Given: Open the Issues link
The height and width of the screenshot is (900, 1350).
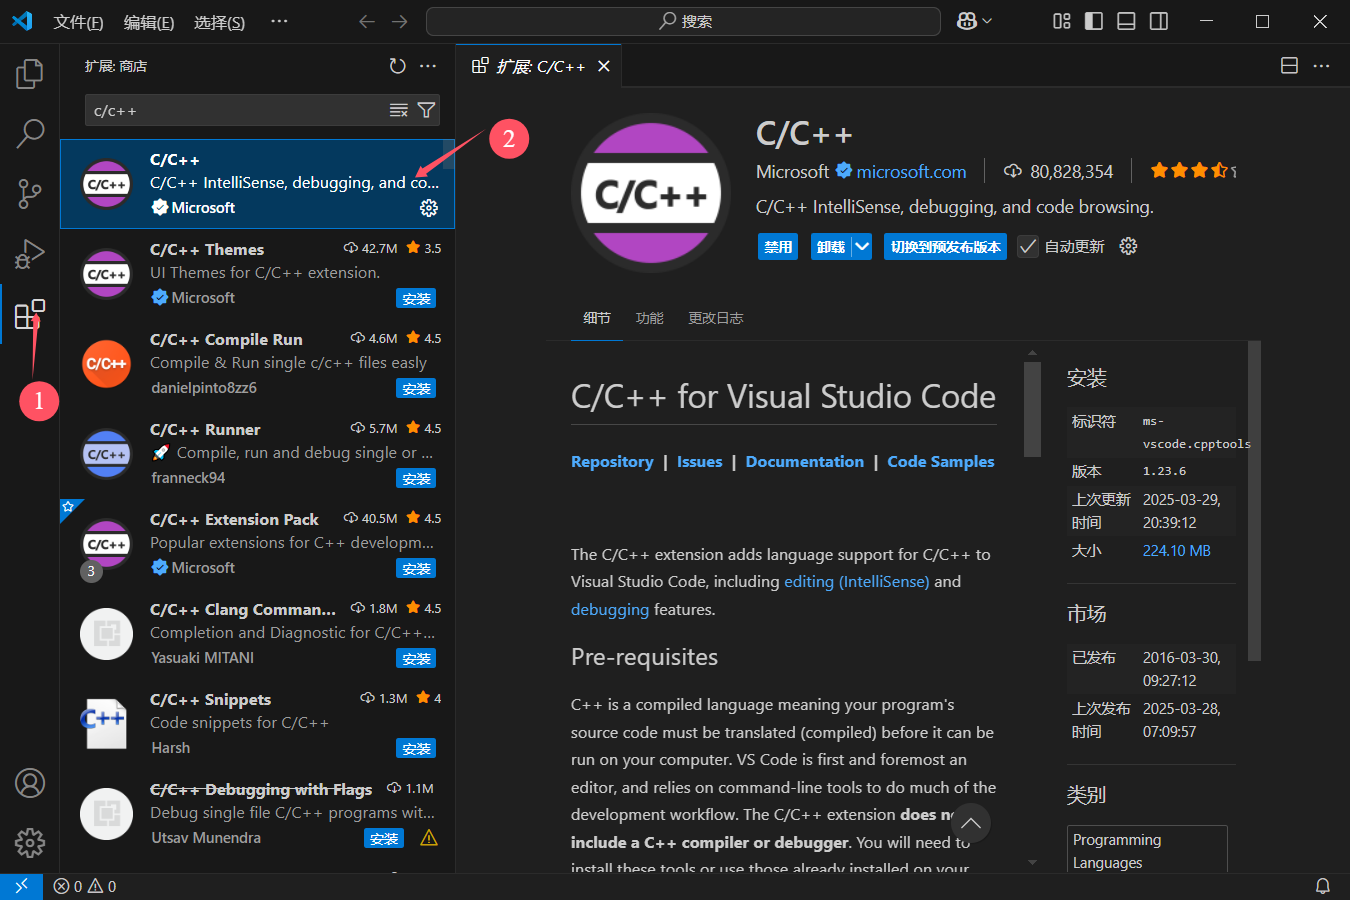Looking at the screenshot, I should tap(699, 461).
